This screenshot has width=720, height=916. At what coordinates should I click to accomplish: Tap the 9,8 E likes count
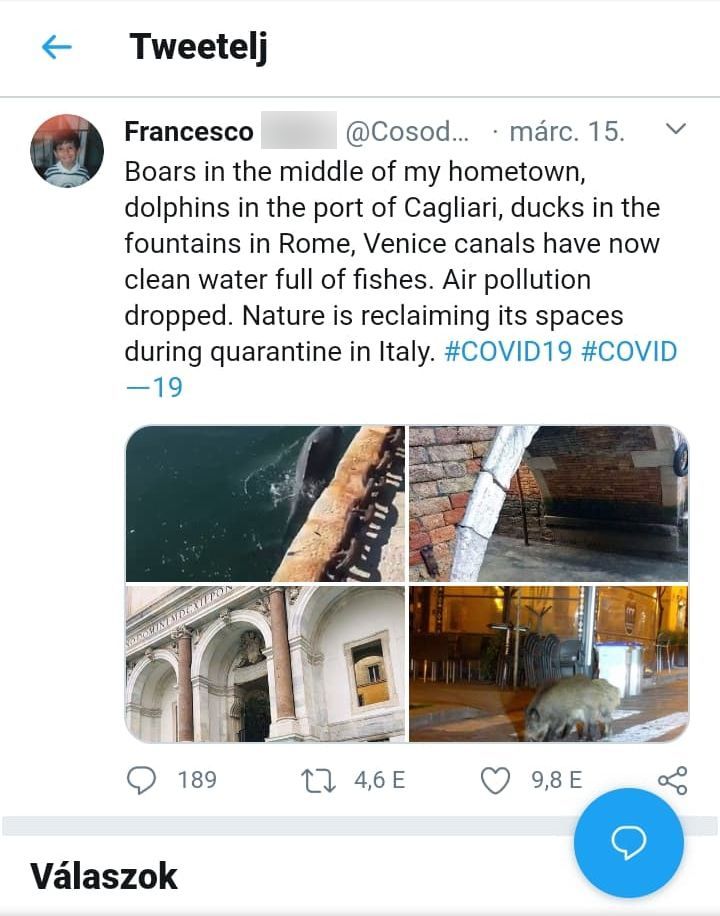pyautogui.click(x=557, y=780)
